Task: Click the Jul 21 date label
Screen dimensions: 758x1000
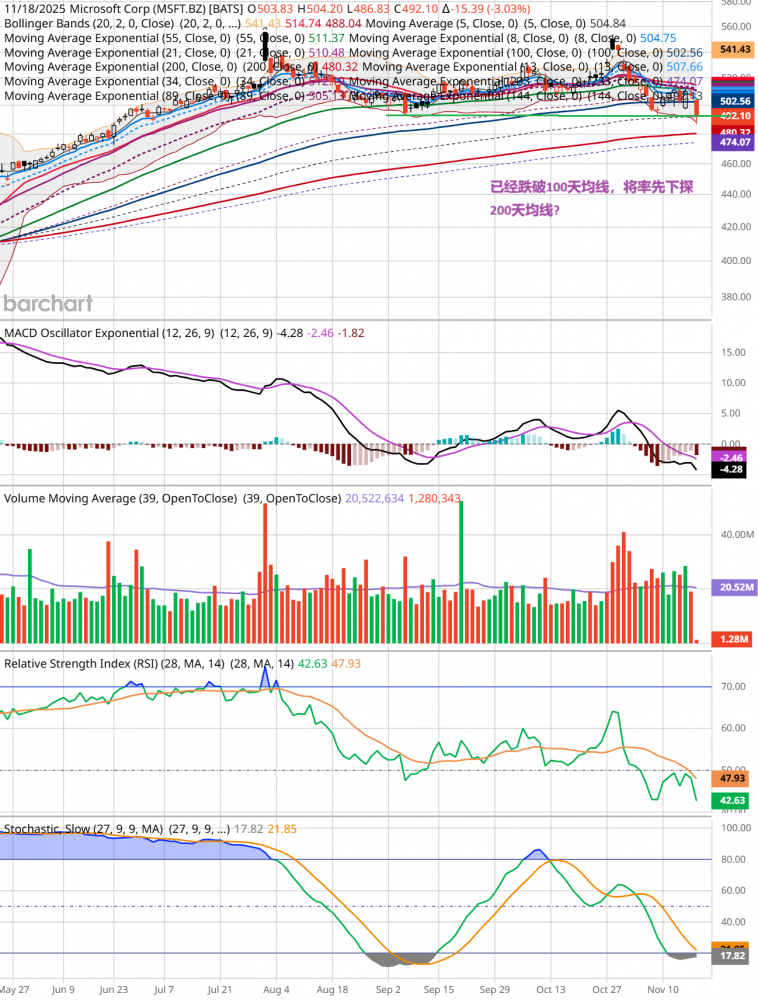Action: (x=220, y=990)
